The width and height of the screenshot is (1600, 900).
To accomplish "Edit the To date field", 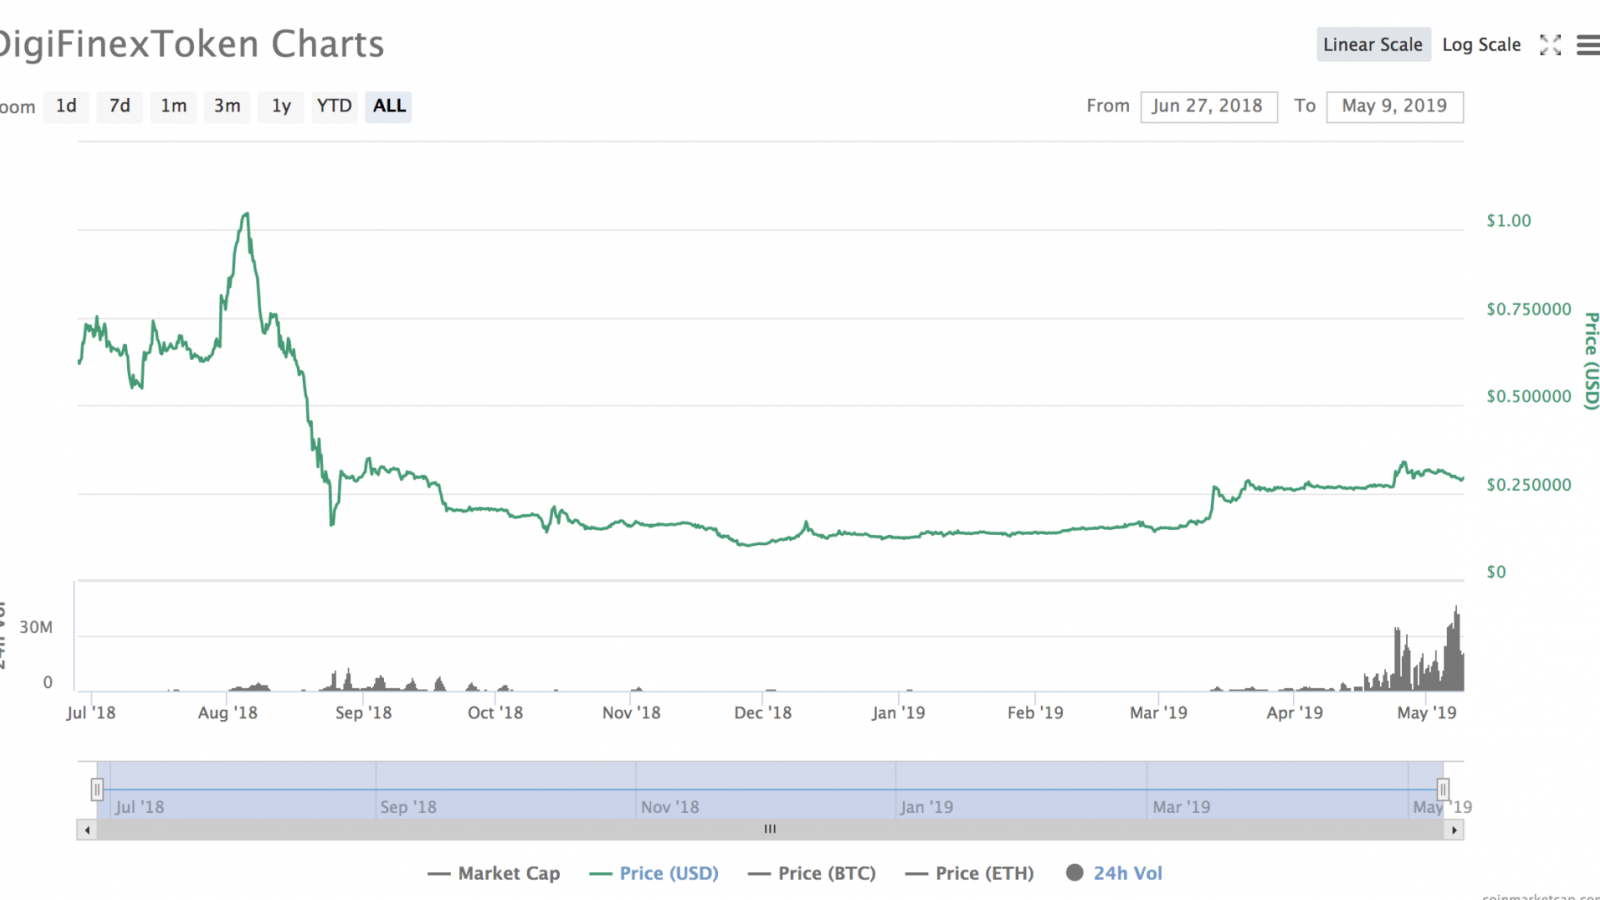I will coord(1395,106).
